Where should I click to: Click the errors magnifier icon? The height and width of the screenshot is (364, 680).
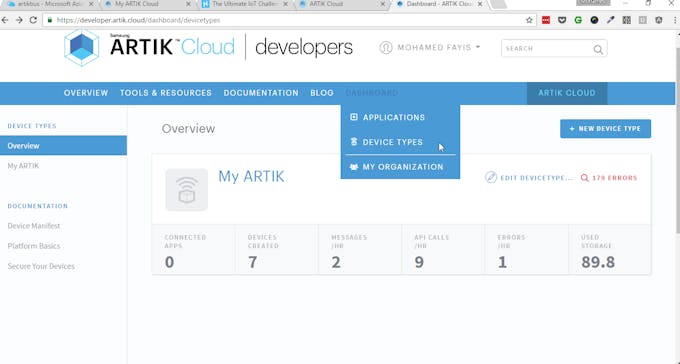[x=585, y=178]
